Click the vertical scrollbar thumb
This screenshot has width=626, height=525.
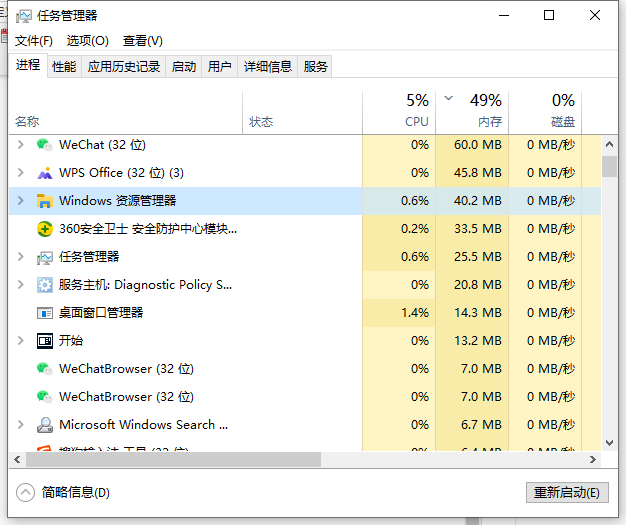pyautogui.click(x=609, y=166)
